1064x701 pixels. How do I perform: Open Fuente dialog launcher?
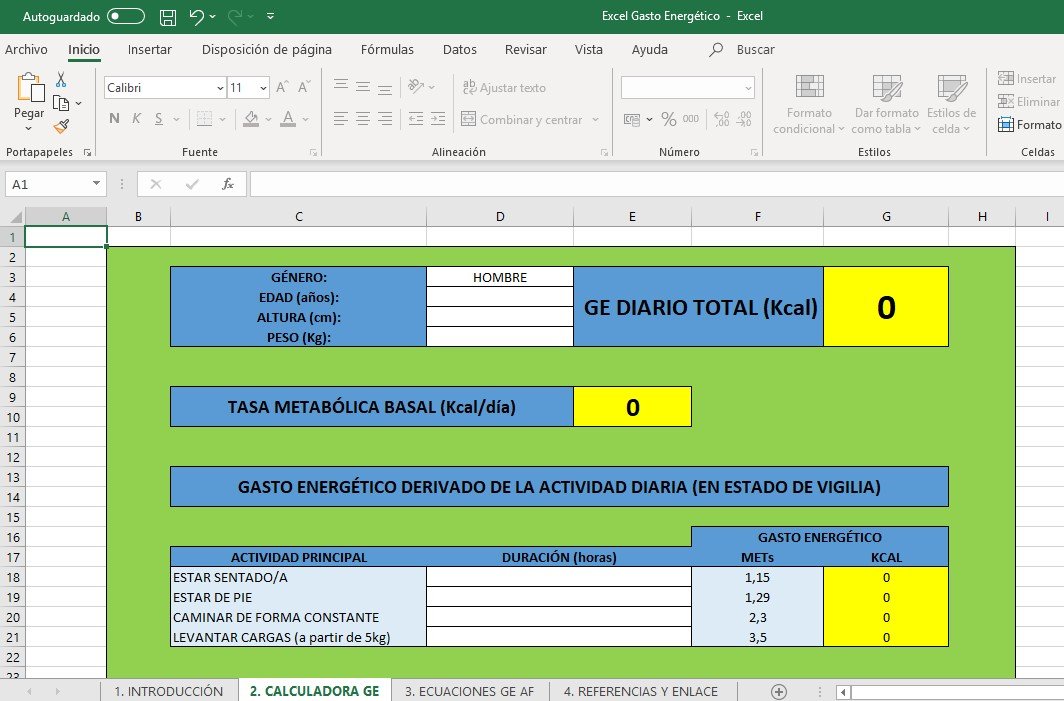[x=313, y=153]
